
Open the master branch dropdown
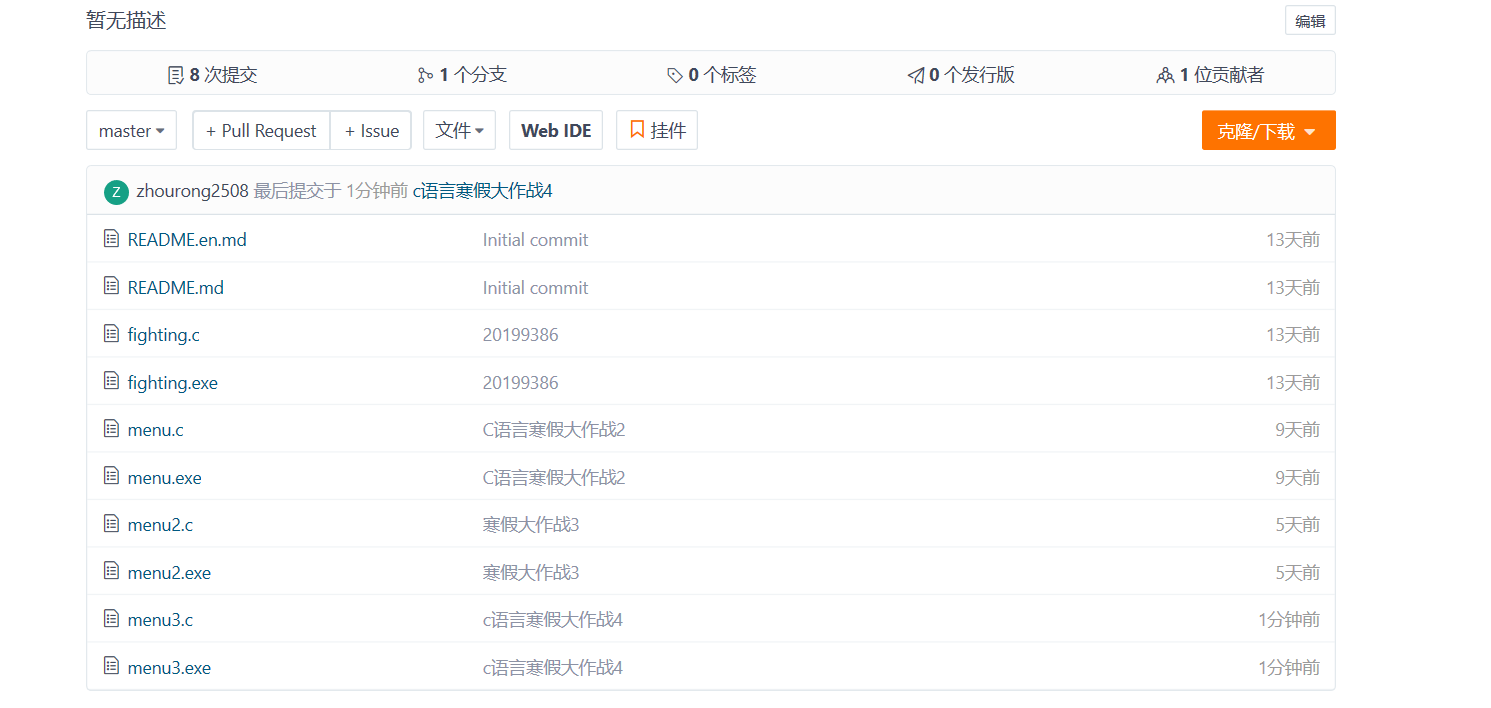tap(132, 131)
